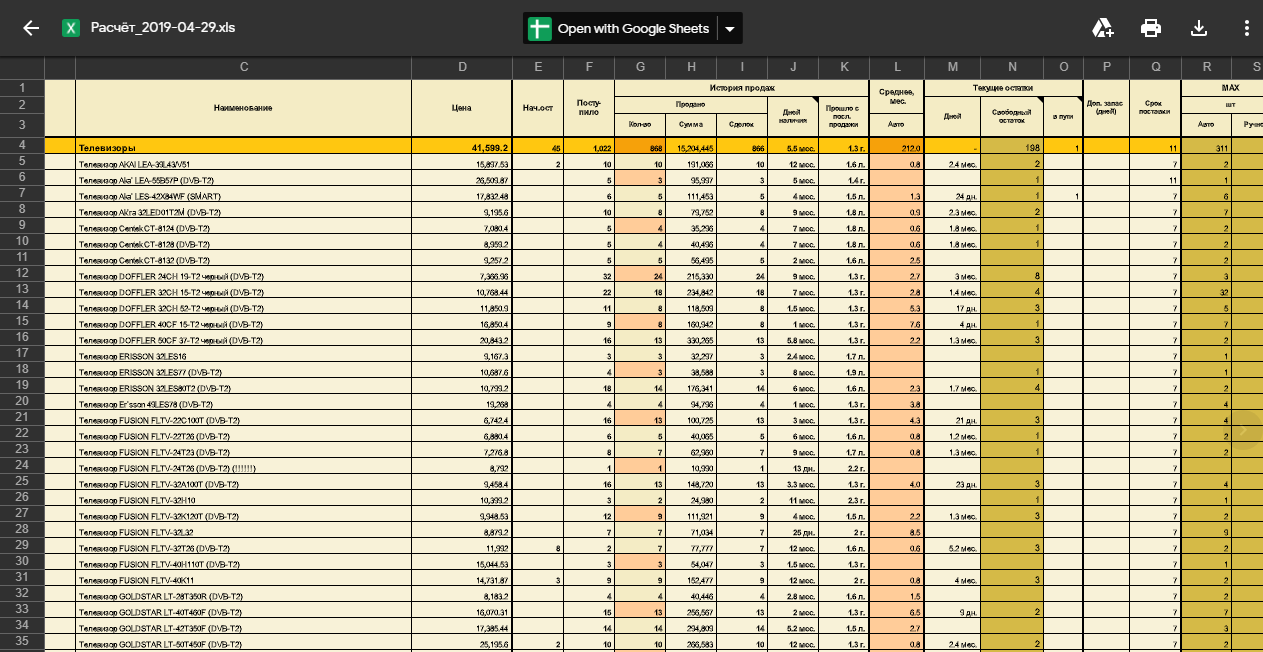The width and height of the screenshot is (1263, 652).
Task: Click the Google Sheets icon in the Open with button
Action: coord(540,28)
